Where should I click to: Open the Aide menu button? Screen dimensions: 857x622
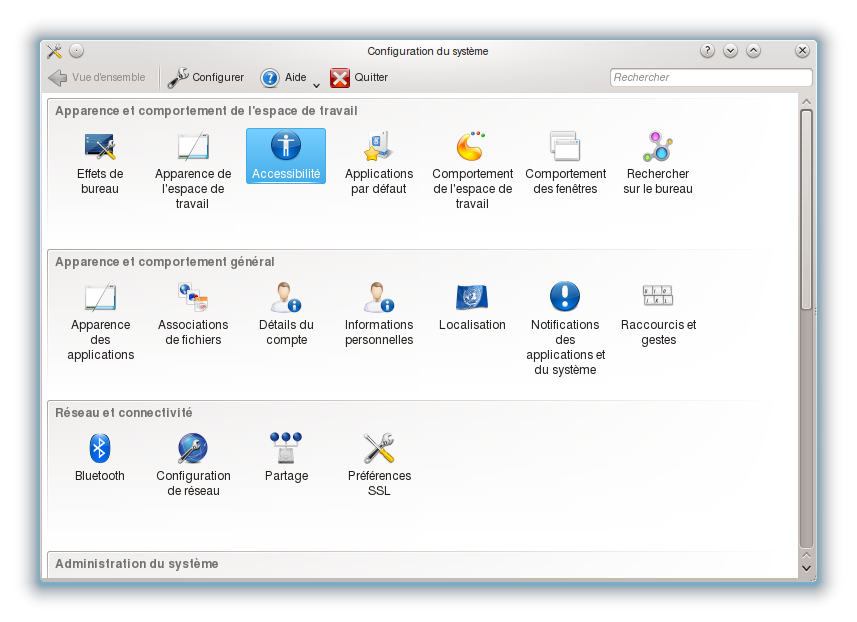(283, 78)
